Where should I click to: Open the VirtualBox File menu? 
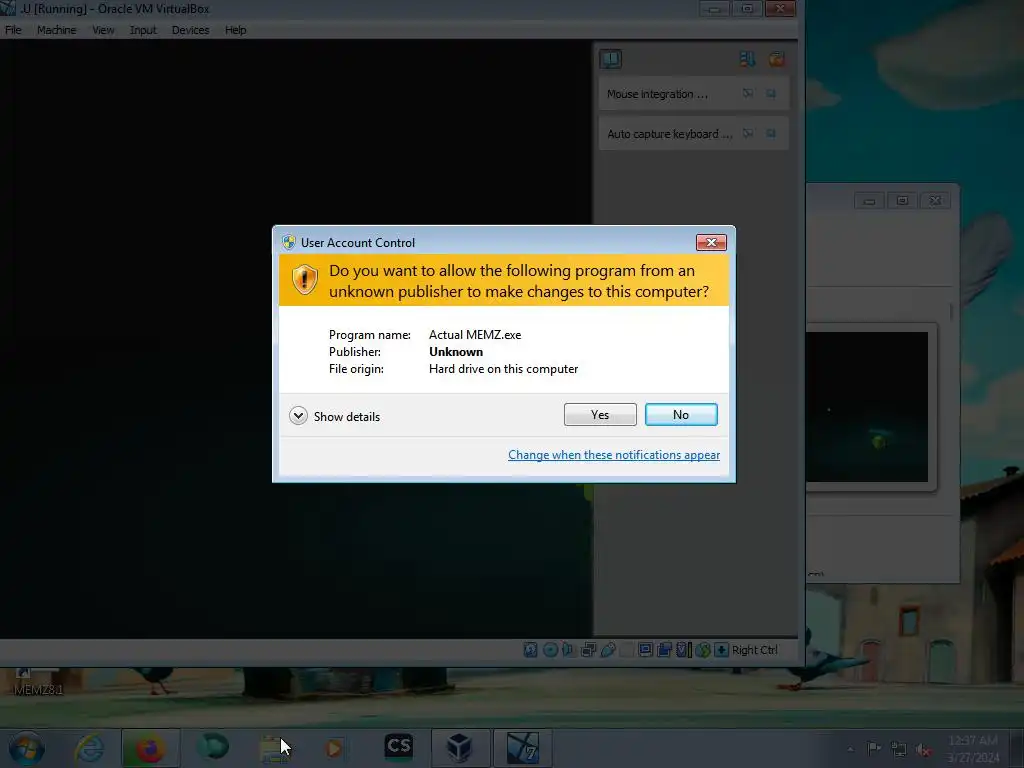(x=13, y=30)
